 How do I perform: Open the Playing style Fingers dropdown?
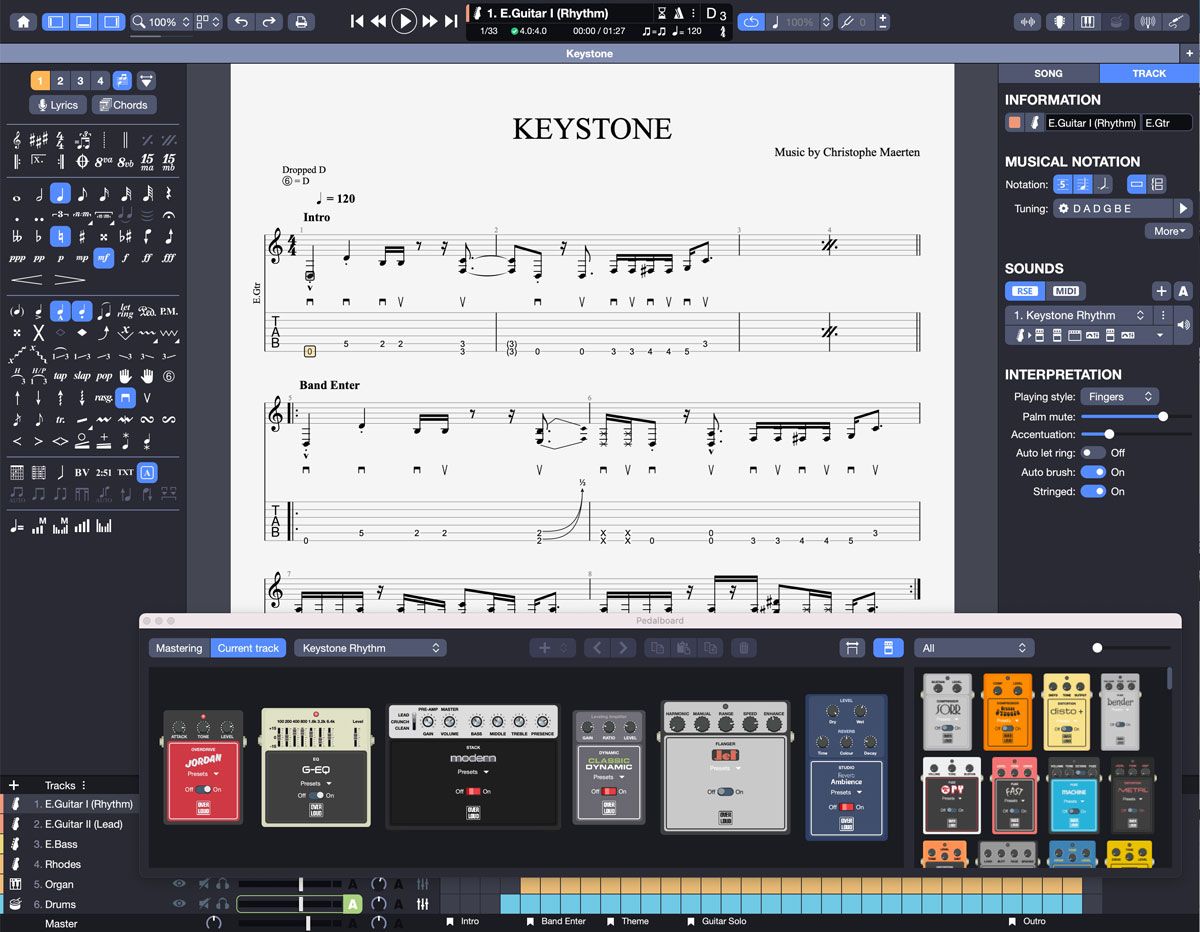coord(1119,396)
